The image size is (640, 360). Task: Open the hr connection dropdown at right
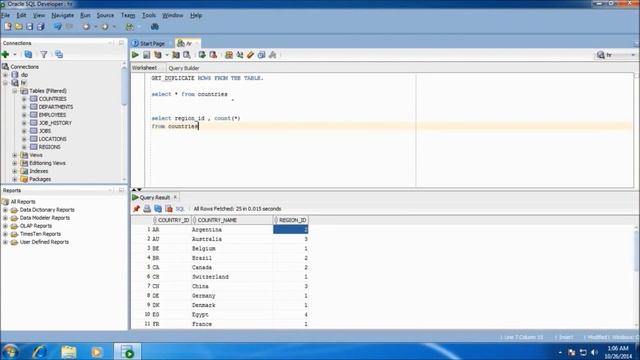[x=633, y=55]
